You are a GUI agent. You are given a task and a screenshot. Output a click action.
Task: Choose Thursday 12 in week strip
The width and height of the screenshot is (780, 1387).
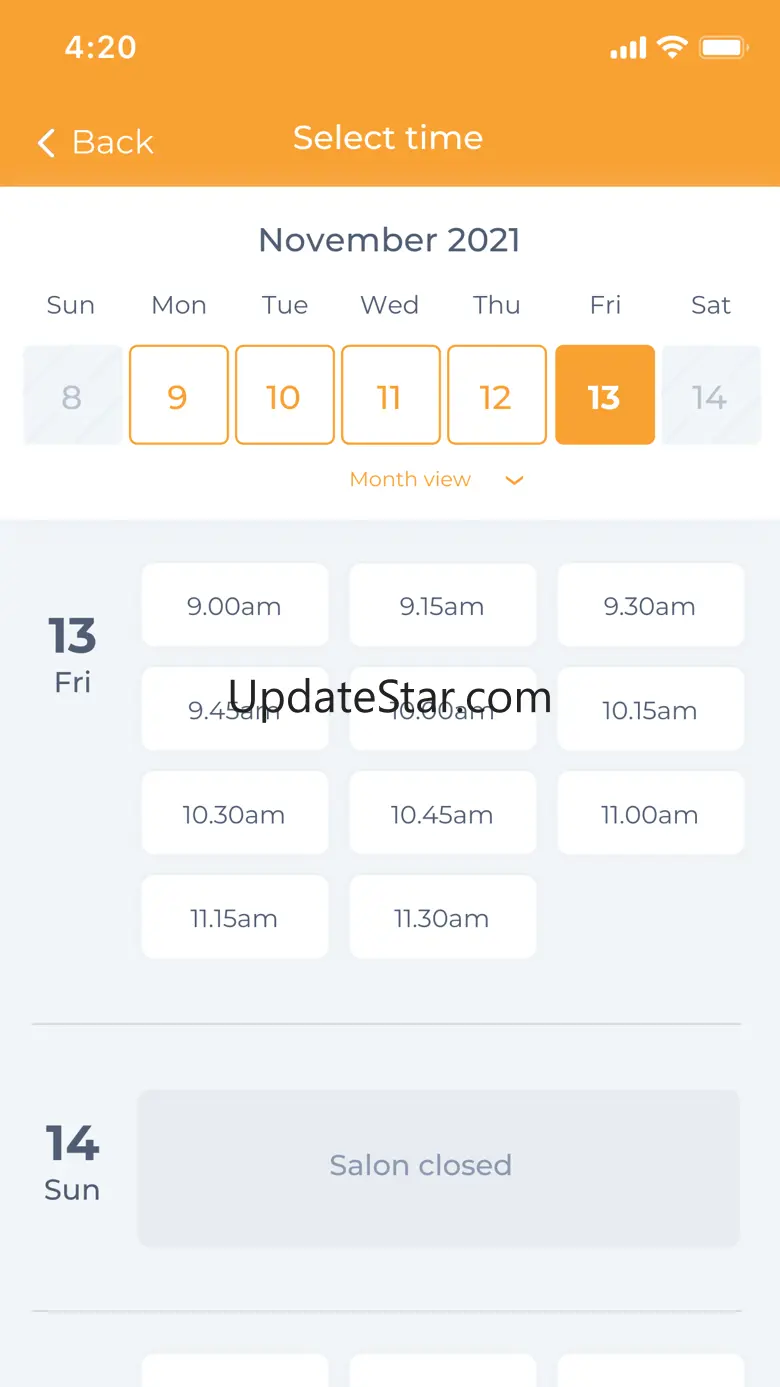(x=497, y=395)
